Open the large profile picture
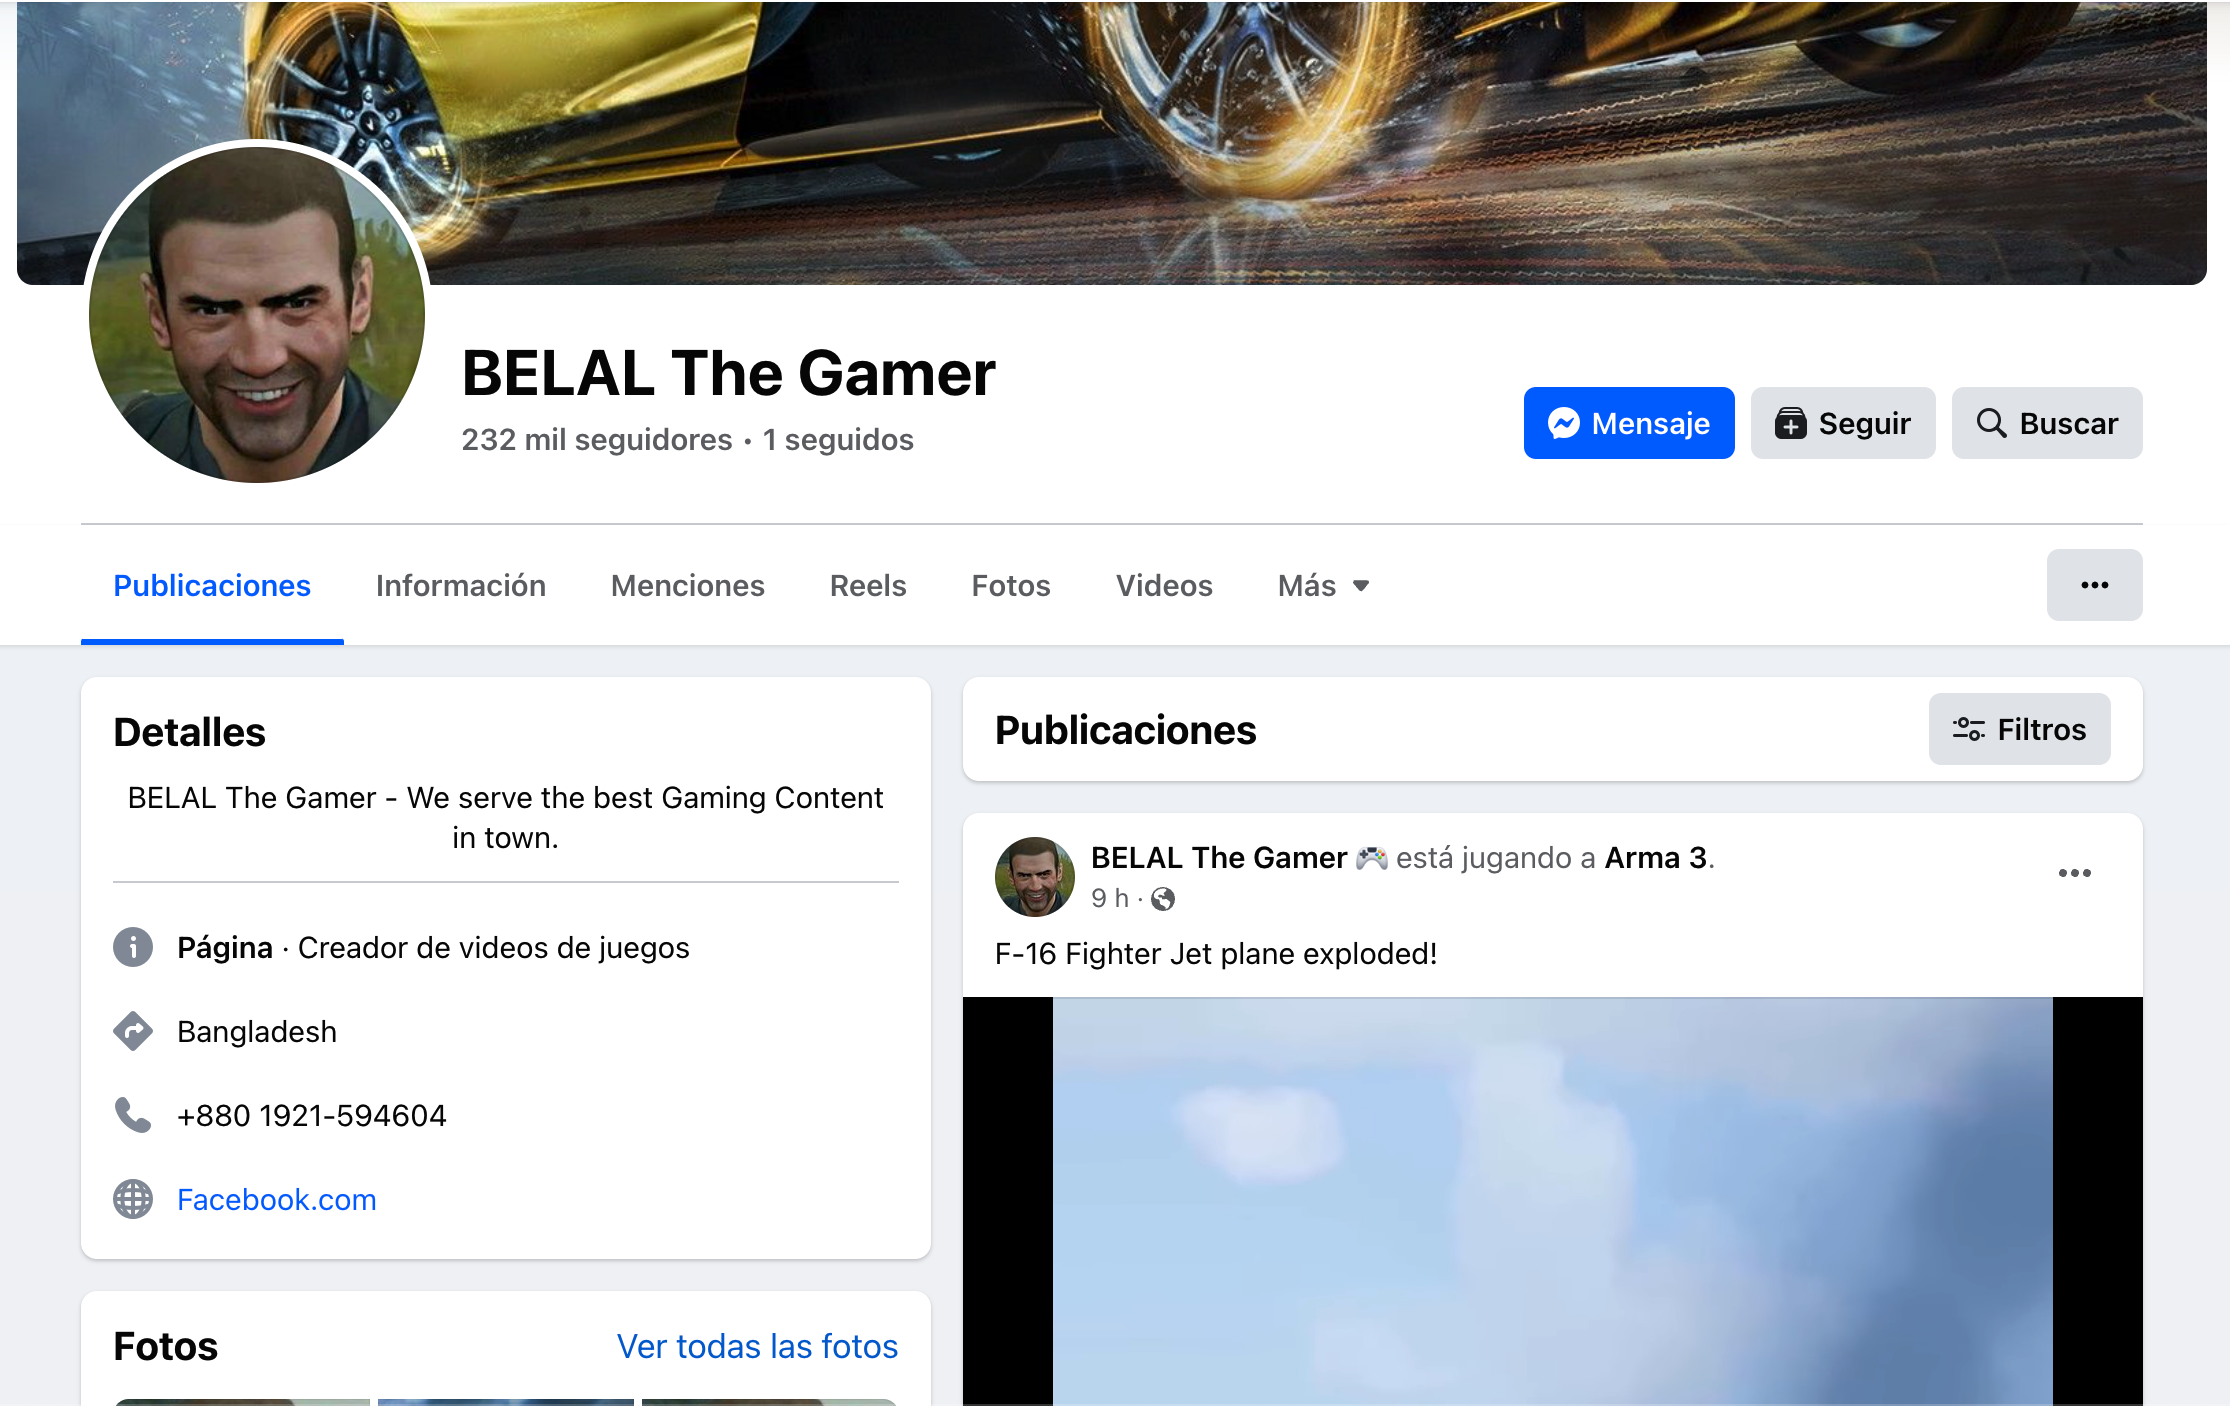This screenshot has width=2230, height=1406. pyautogui.click(x=257, y=314)
